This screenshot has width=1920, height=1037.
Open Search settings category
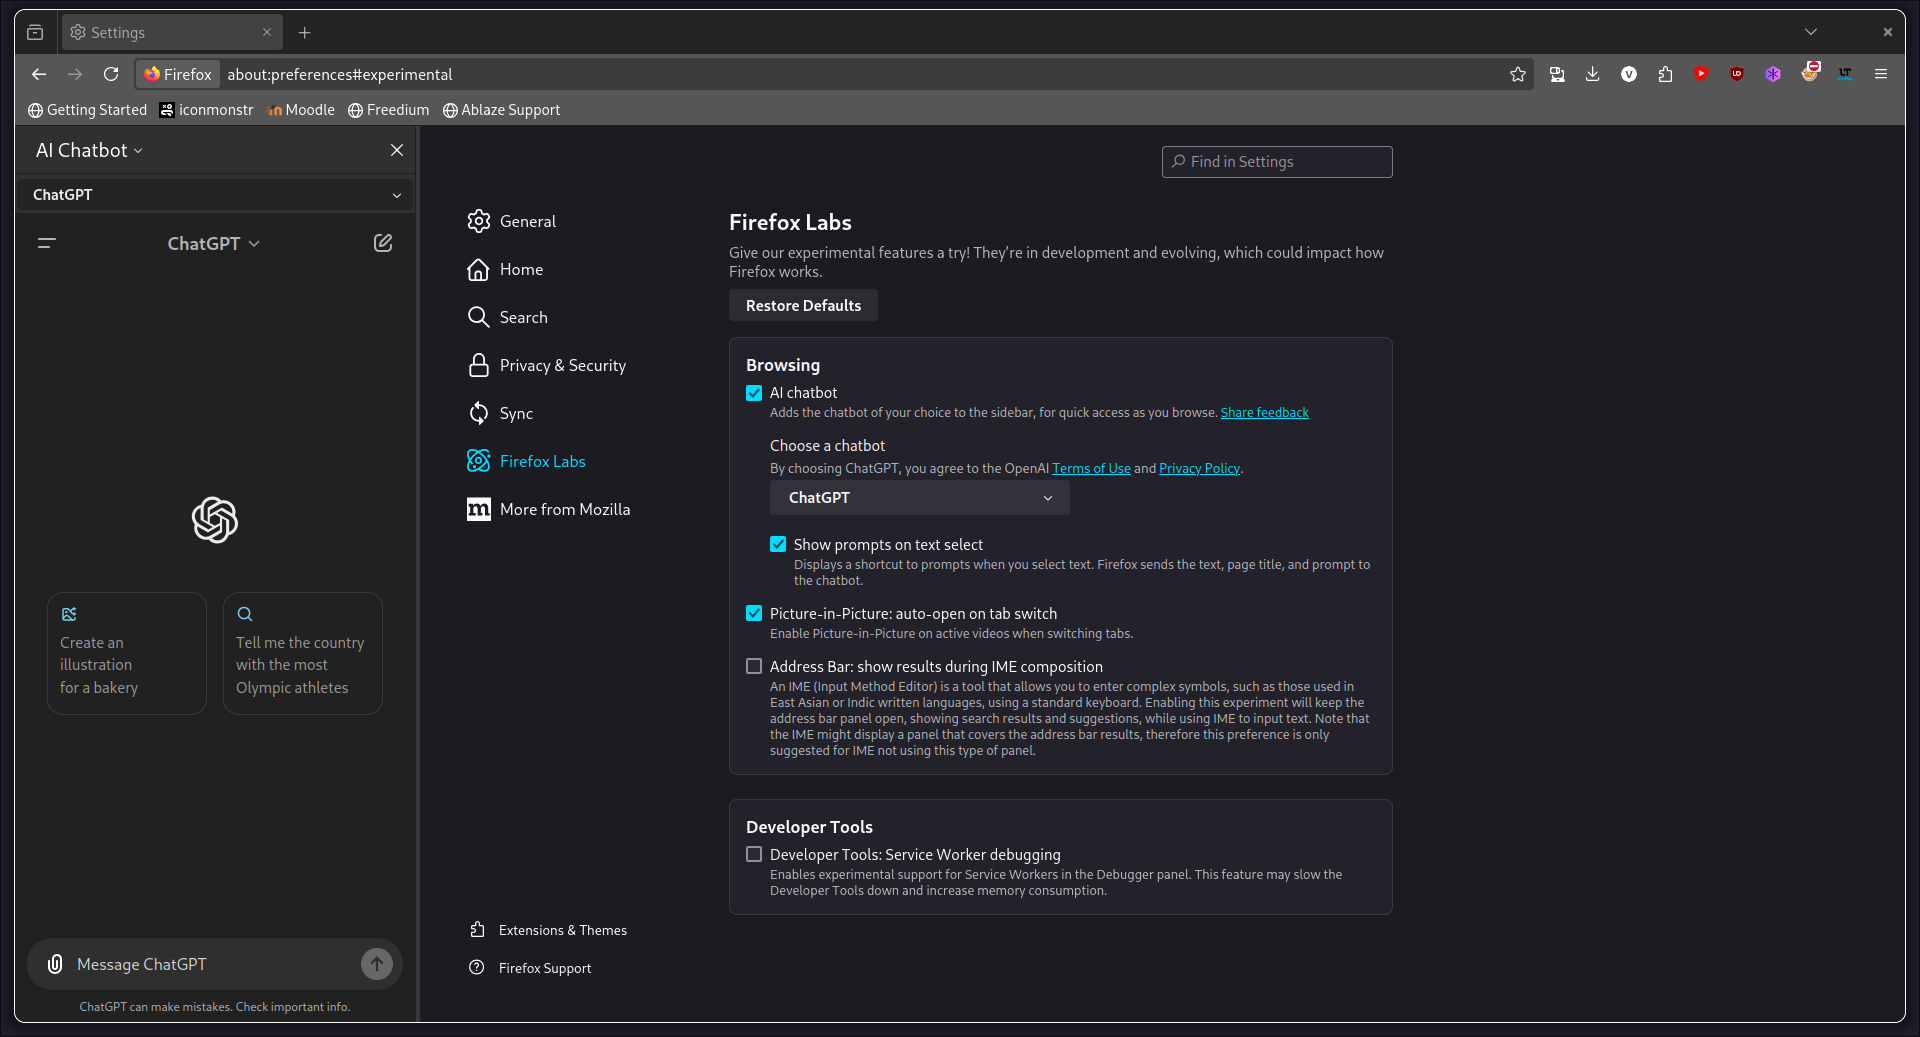(507, 317)
